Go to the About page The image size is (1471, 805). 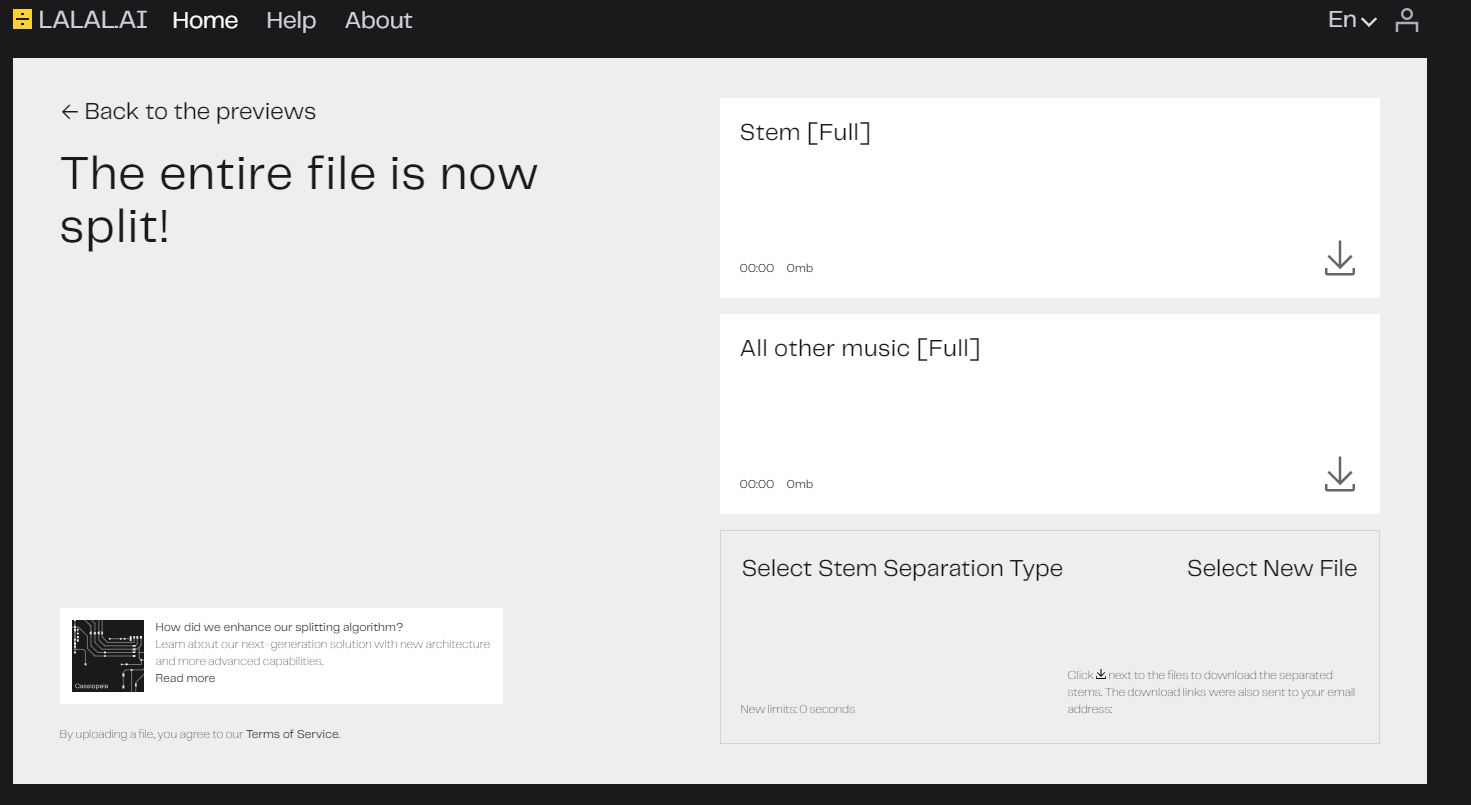point(378,20)
